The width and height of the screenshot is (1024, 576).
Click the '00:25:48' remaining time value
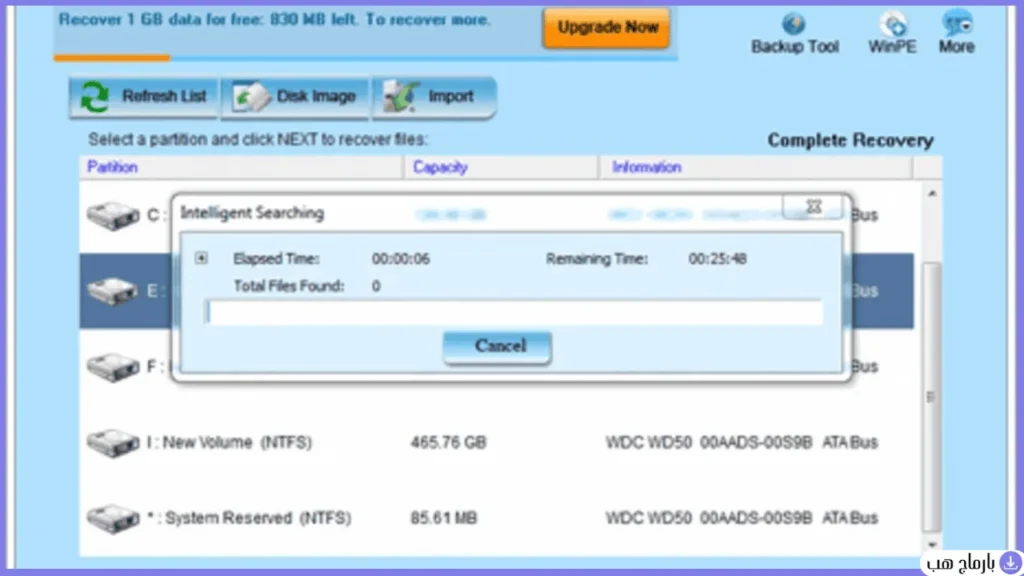717,259
